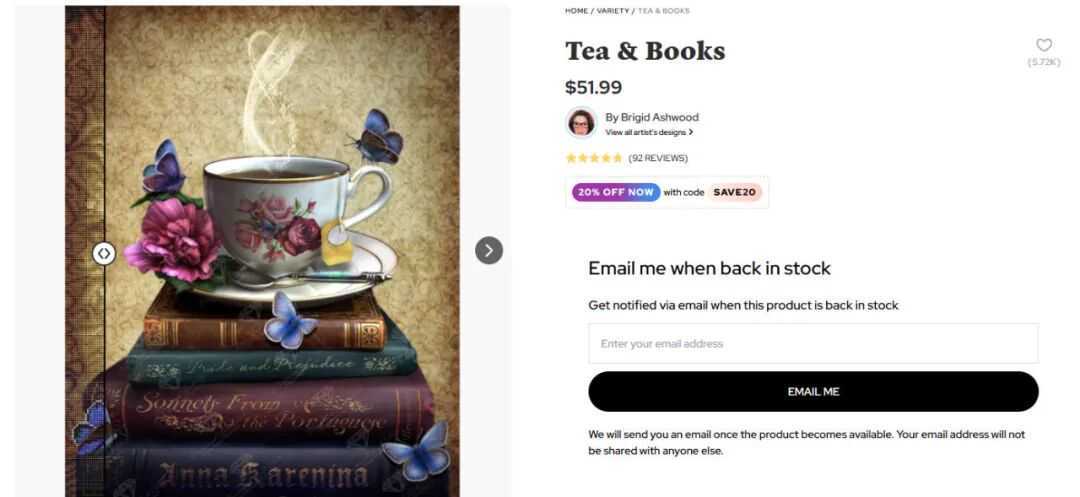The height and width of the screenshot is (497, 1080).
Task: Click the before/after comparison slider handle
Action: (103, 253)
